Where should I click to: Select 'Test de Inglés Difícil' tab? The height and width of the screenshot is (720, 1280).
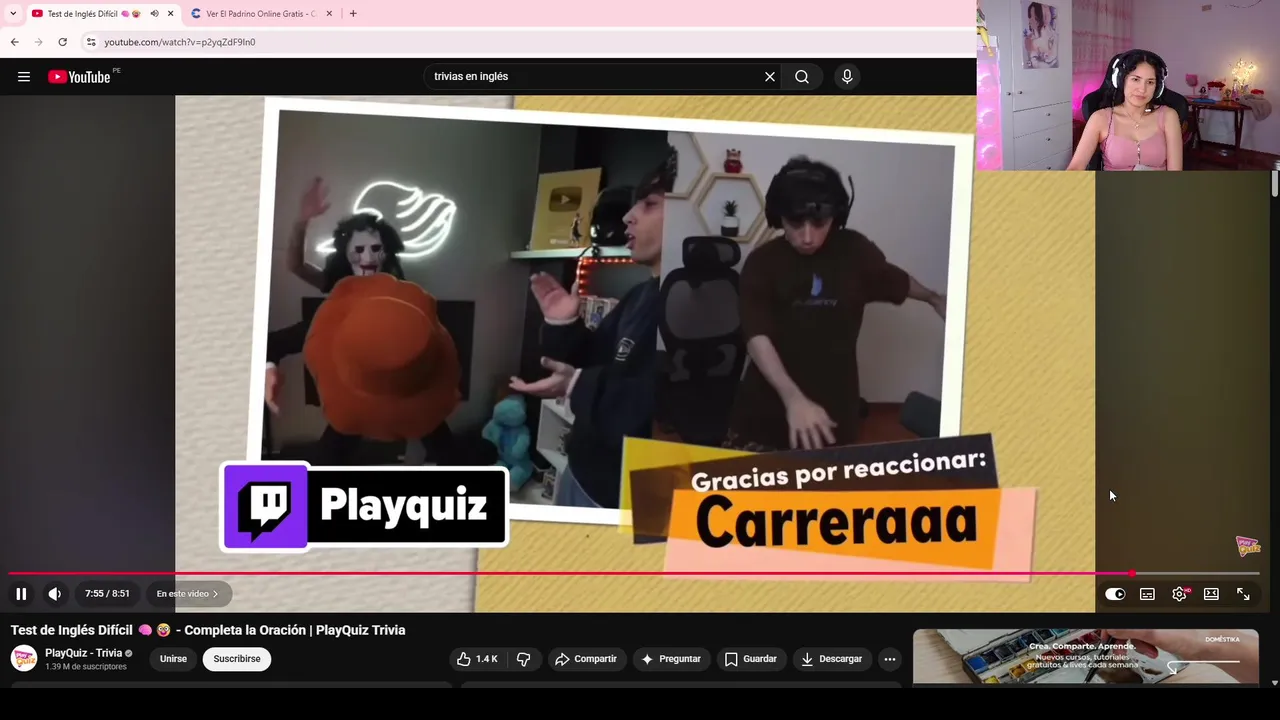click(82, 14)
